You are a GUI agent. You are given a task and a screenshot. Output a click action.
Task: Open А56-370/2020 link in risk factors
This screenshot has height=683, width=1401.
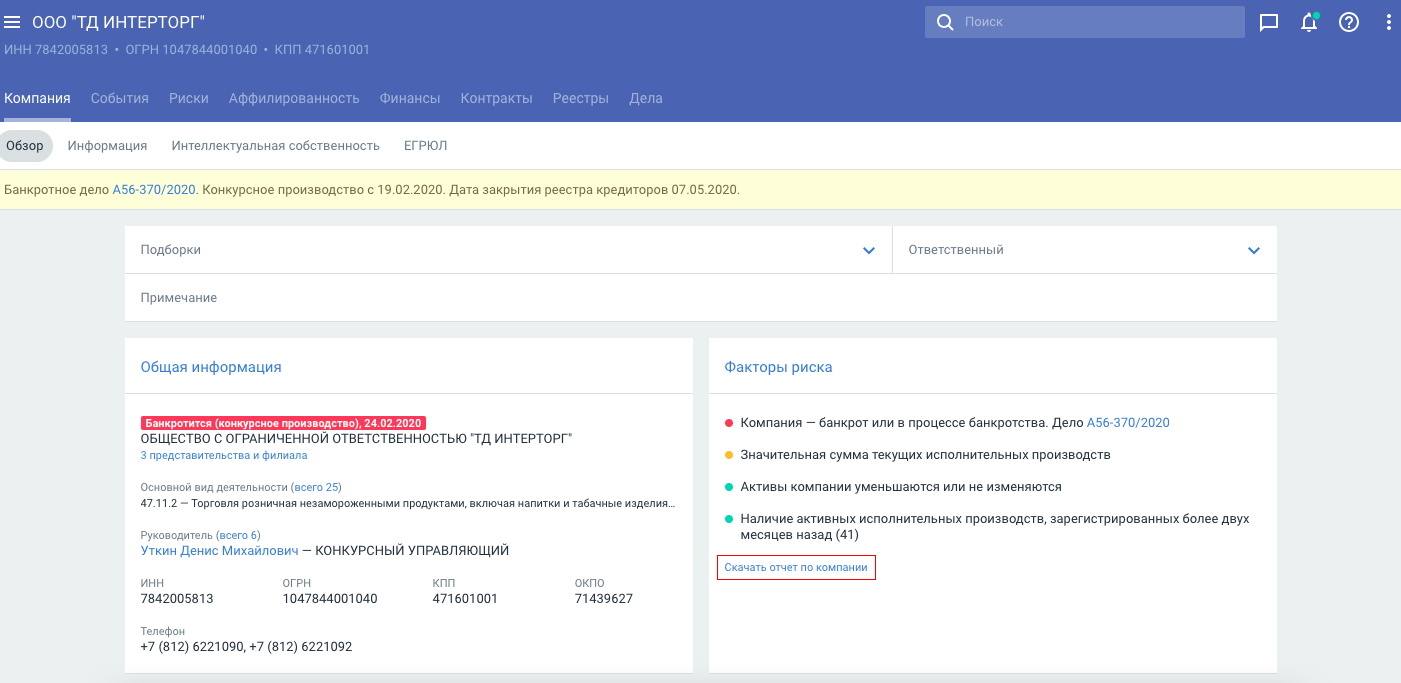1128,423
